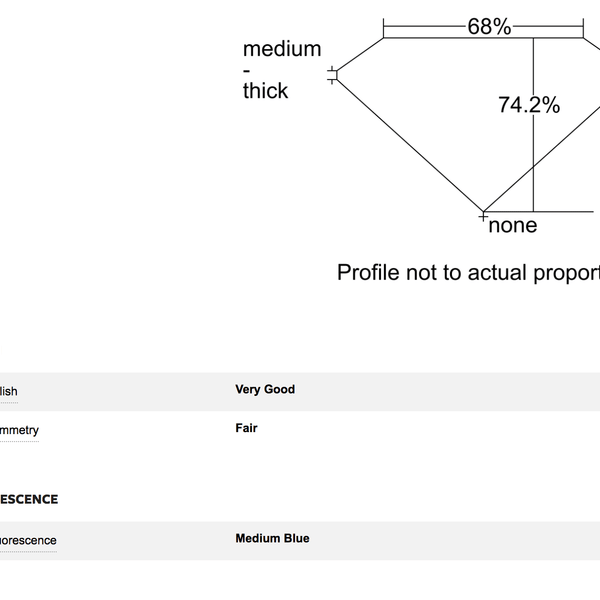This screenshot has height=600, width=600.
Task: Click the culet cross marker at diamond tip
Action: coord(483,217)
